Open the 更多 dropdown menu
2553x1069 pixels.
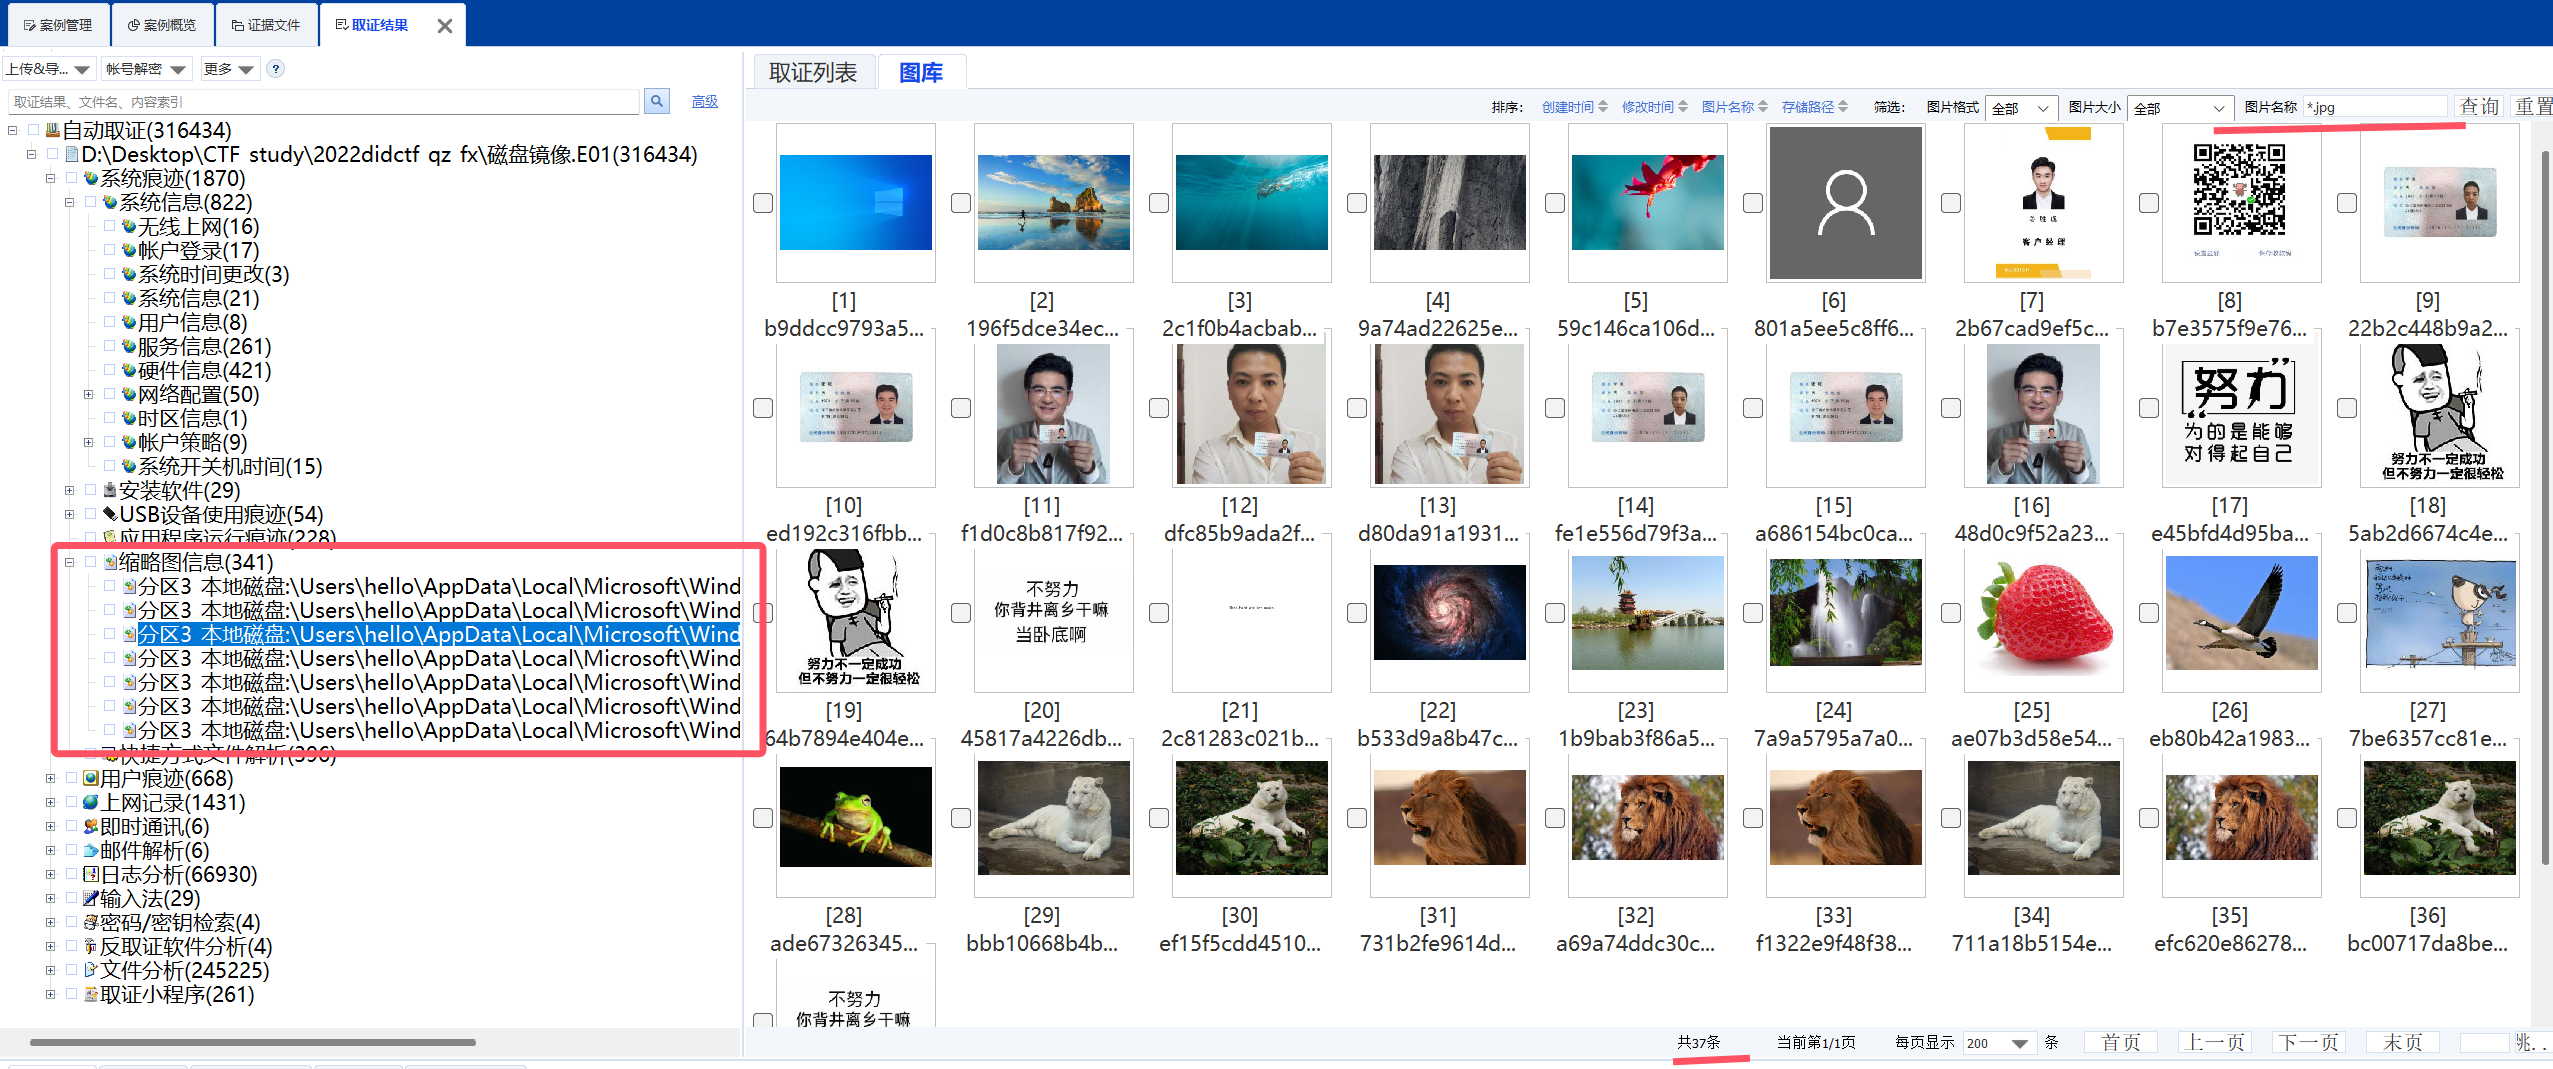229,69
